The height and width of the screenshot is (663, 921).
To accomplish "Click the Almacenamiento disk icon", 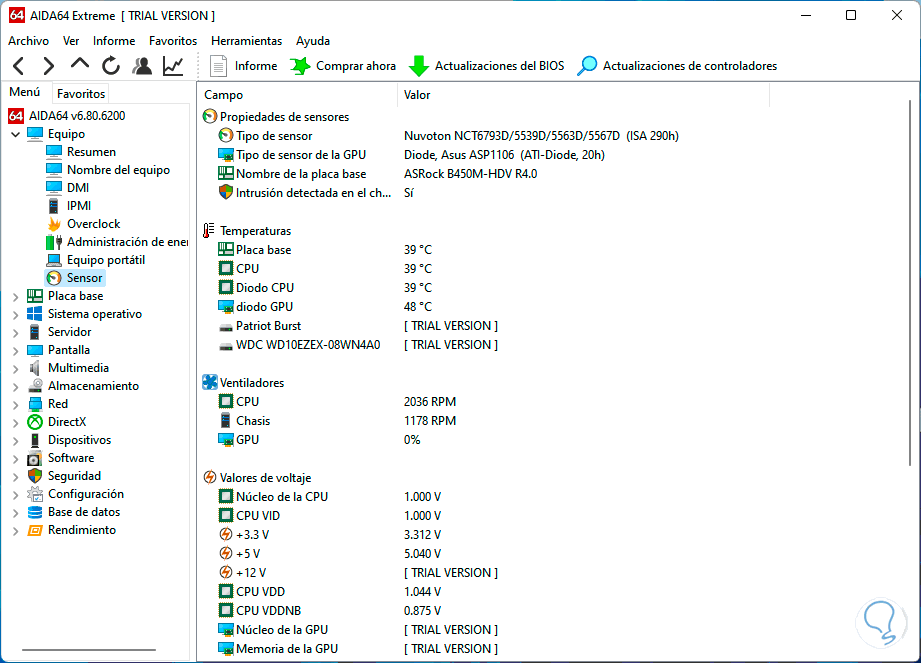I will [35, 386].
